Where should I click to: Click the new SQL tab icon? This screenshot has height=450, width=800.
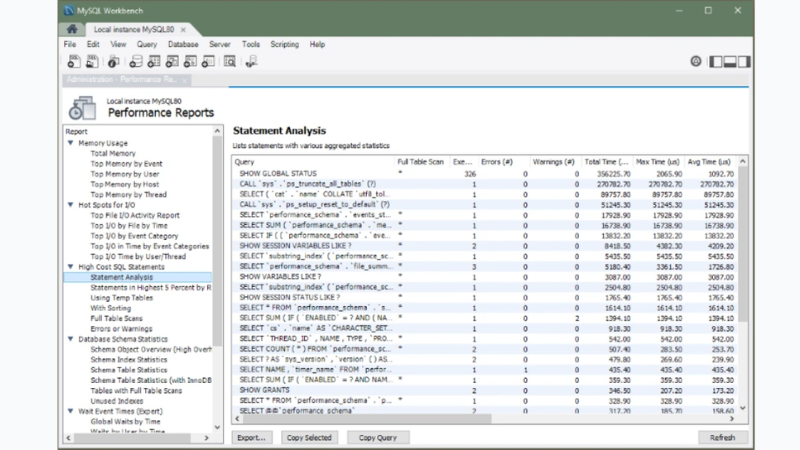[72, 61]
